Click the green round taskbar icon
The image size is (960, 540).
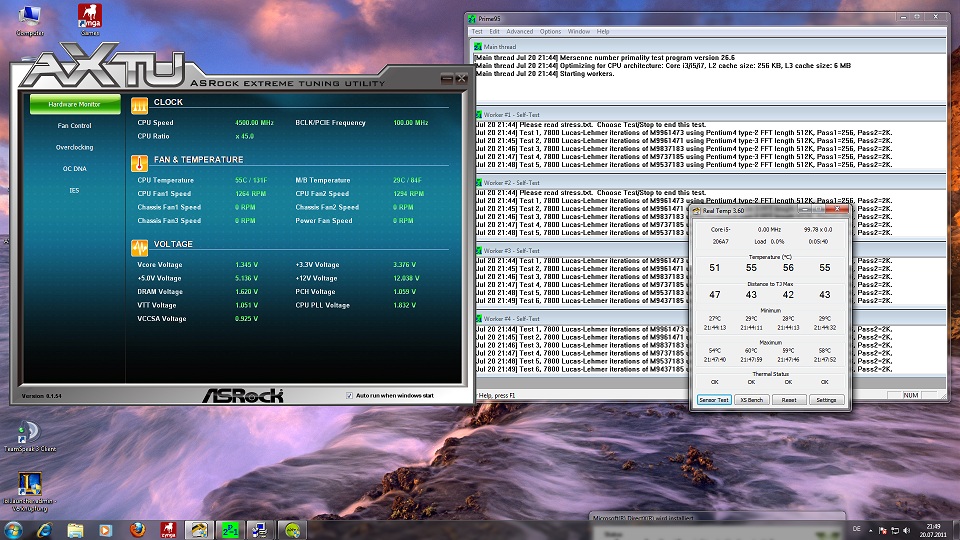click(292, 530)
